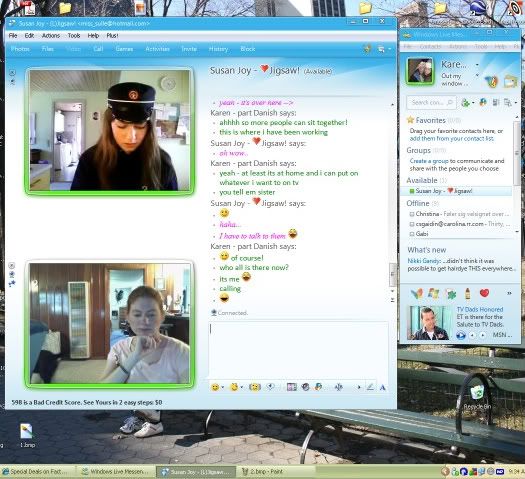Open the Games tab in conversation toolbar
The image size is (525, 479).
(124, 49)
